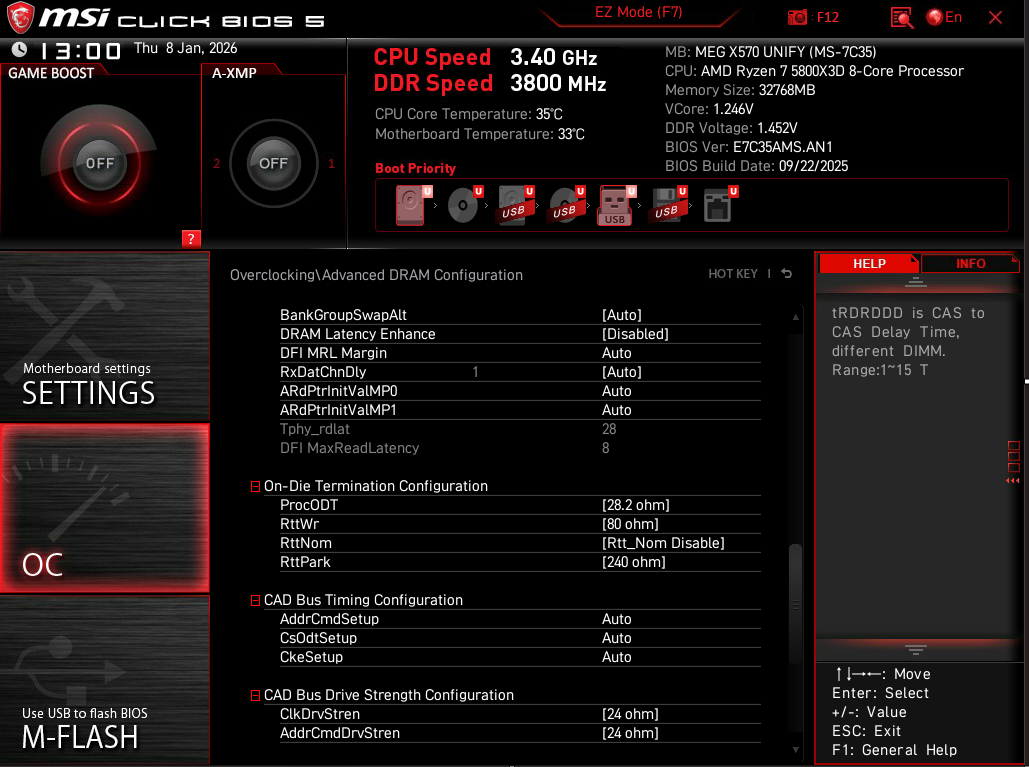Click the settings list scrollbar thumb
Viewport: 1029px width, 767px height.
click(x=795, y=604)
